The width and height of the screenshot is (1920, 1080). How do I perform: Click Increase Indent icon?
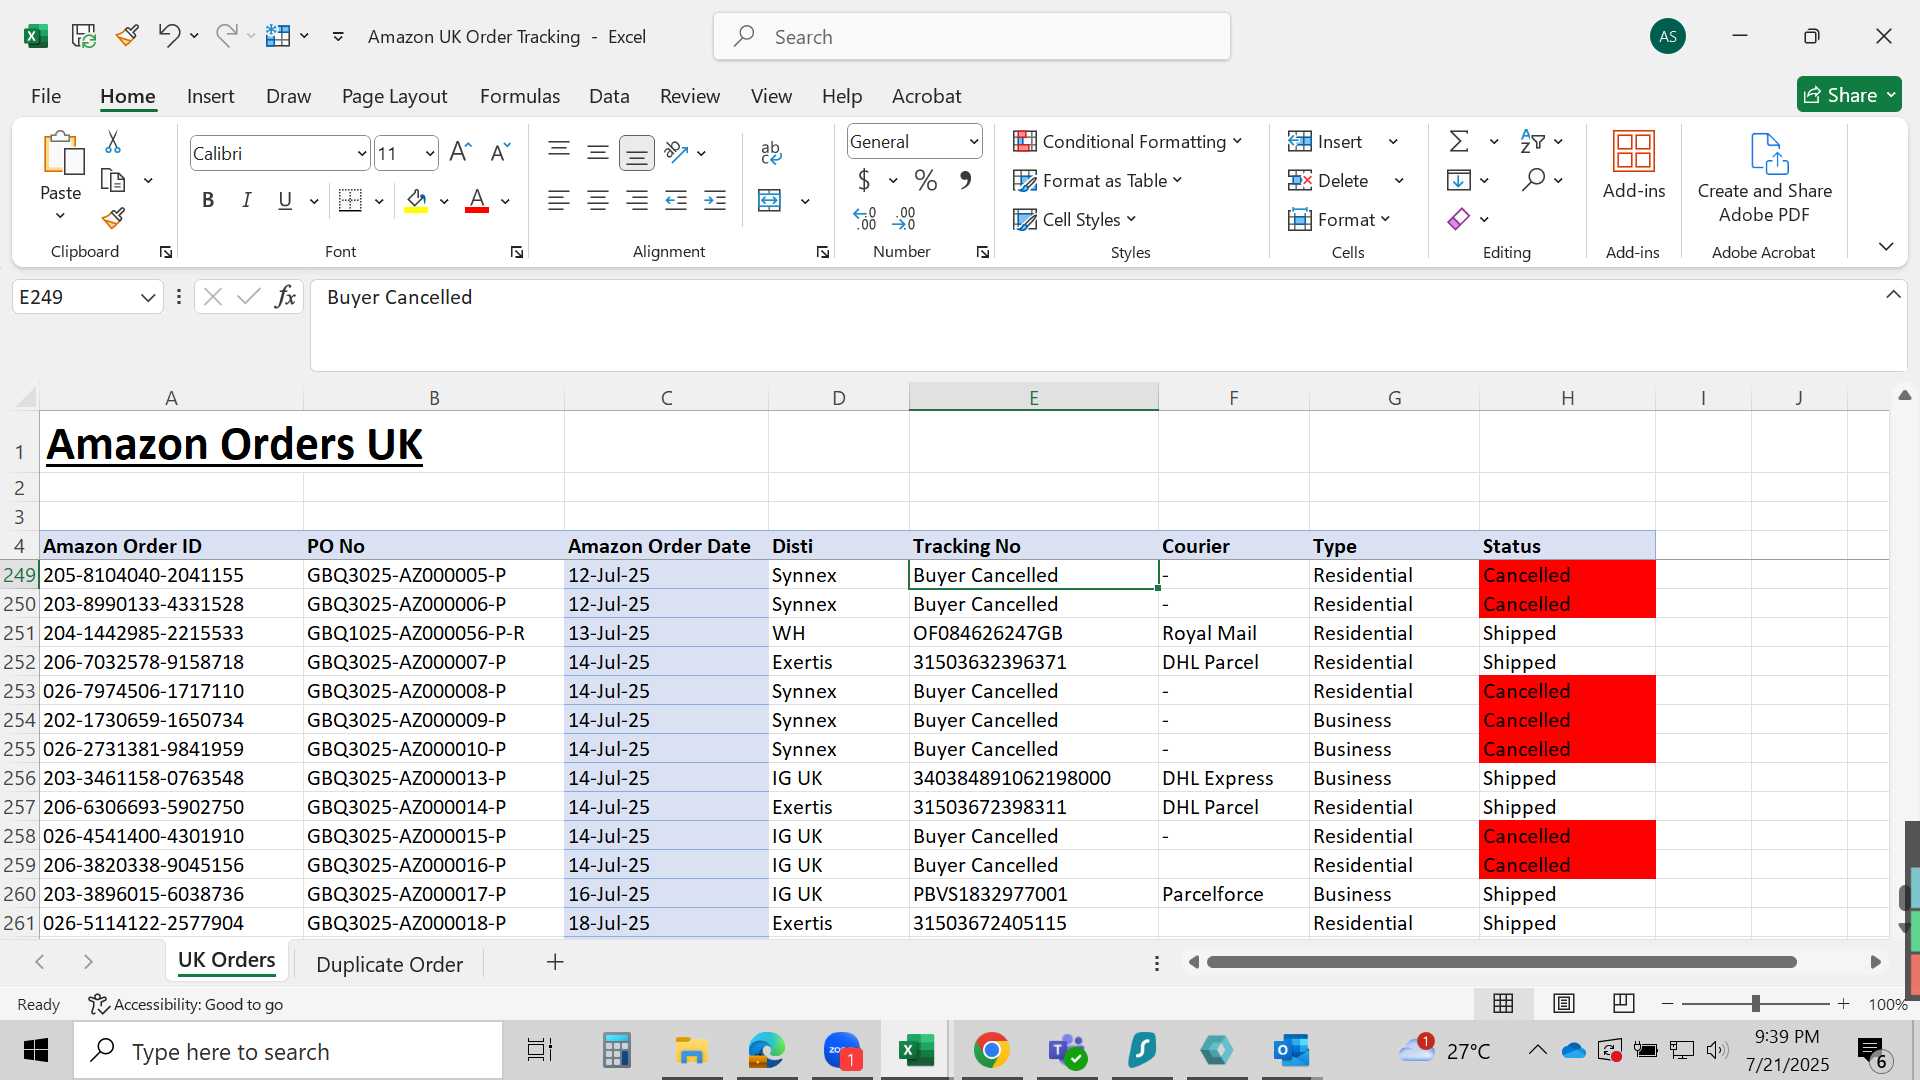(x=715, y=201)
